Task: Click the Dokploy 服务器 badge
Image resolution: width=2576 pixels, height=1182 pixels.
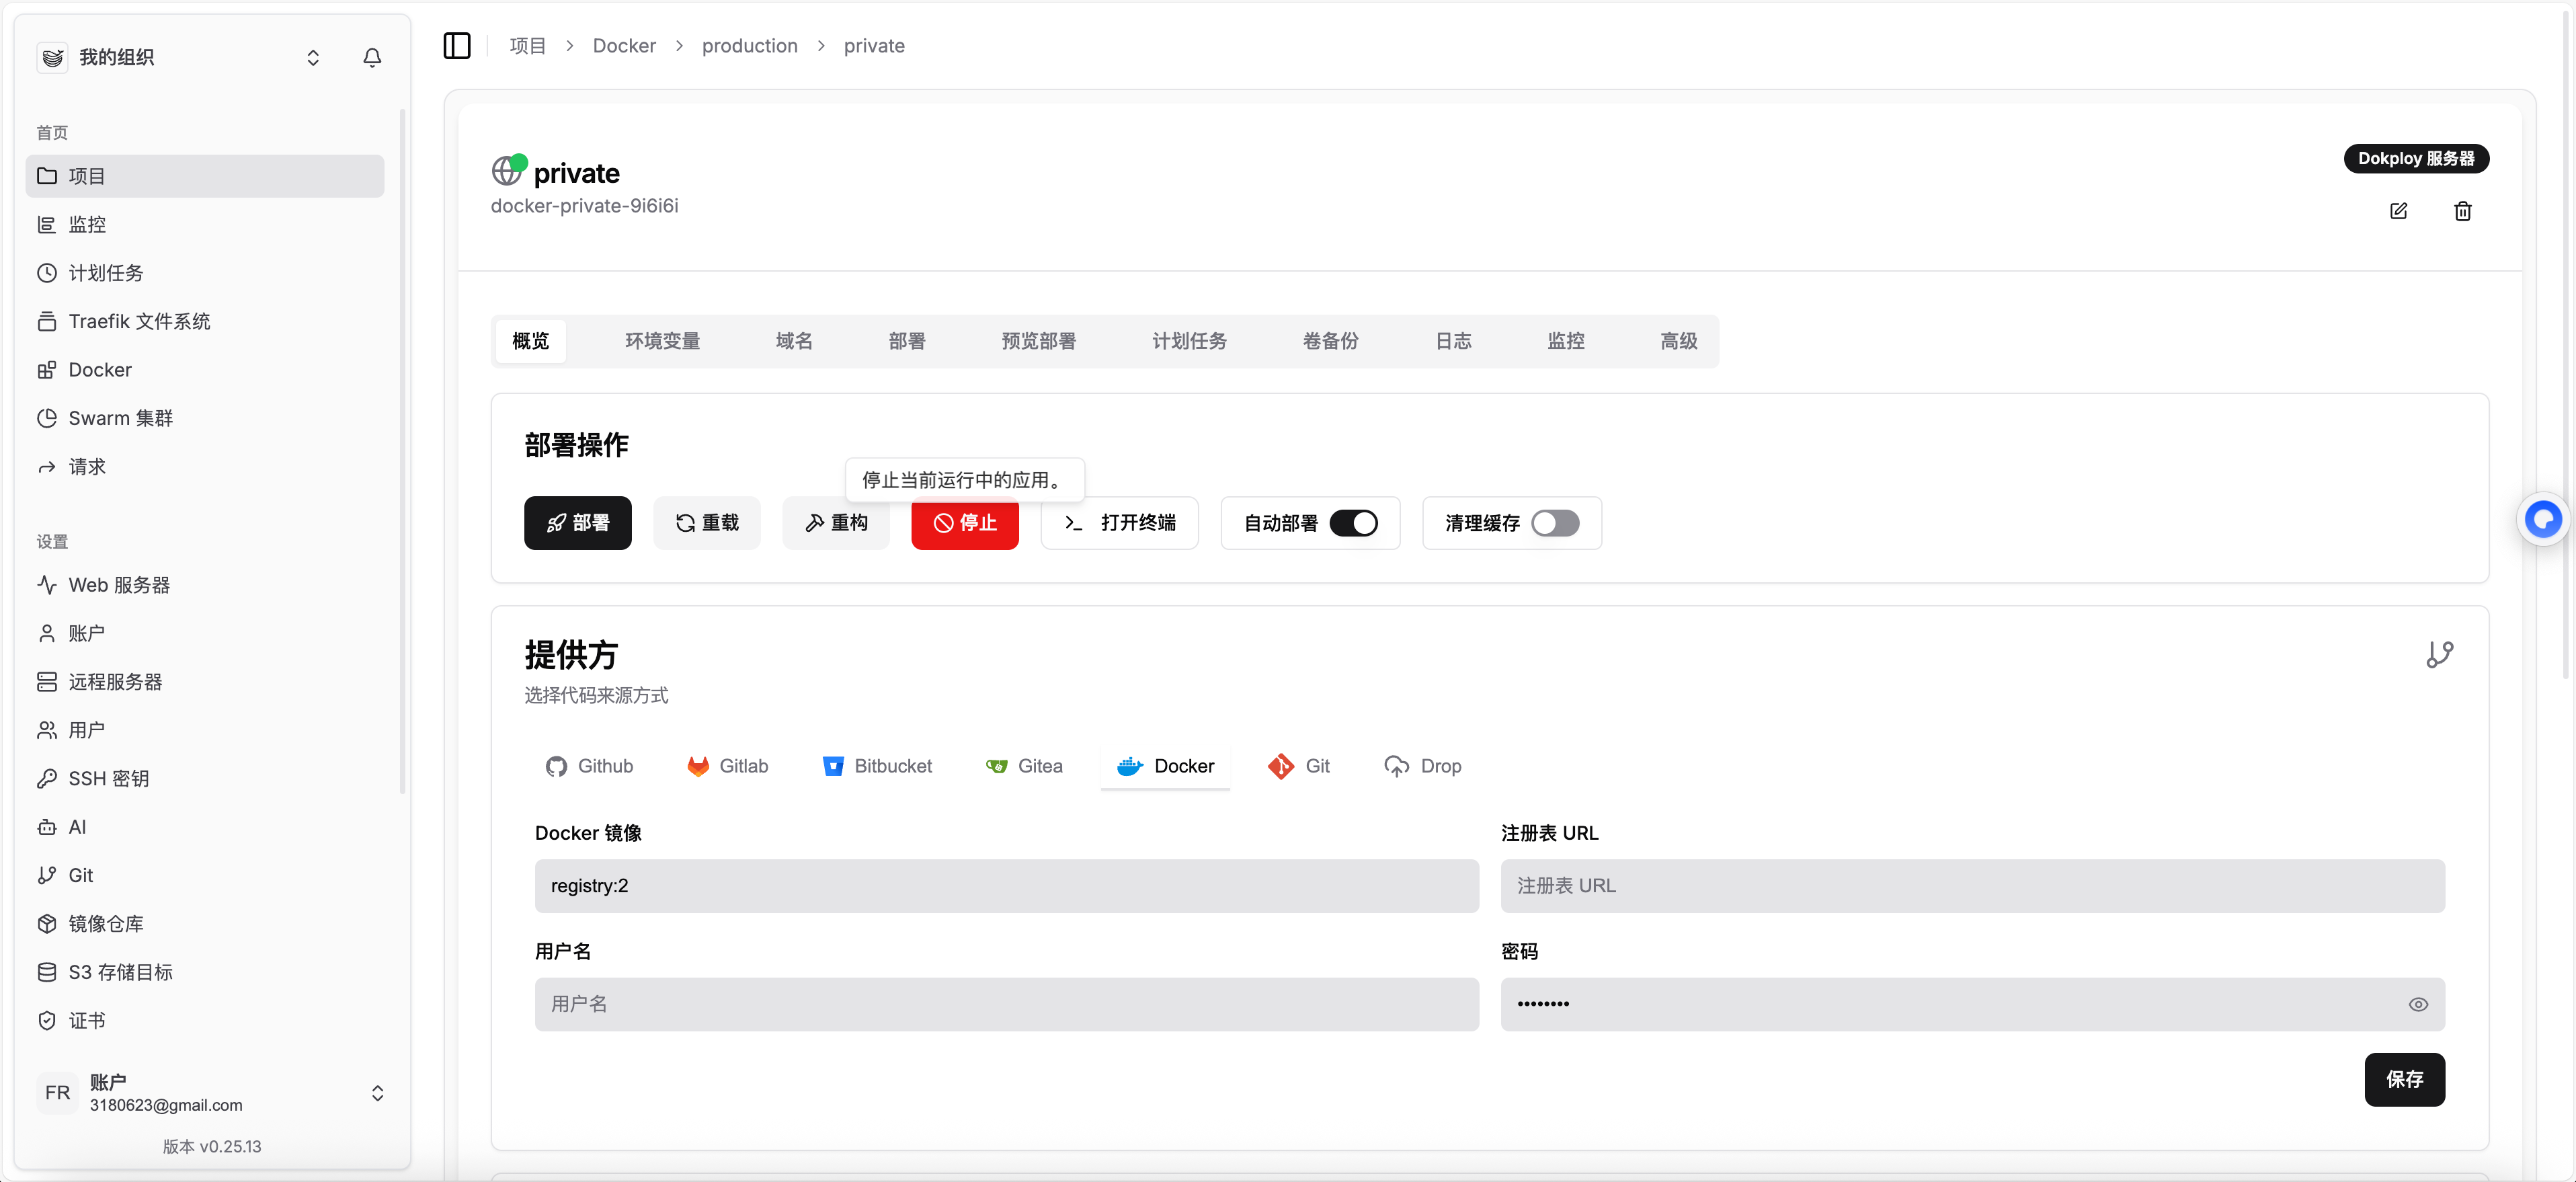Action: click(2416, 159)
